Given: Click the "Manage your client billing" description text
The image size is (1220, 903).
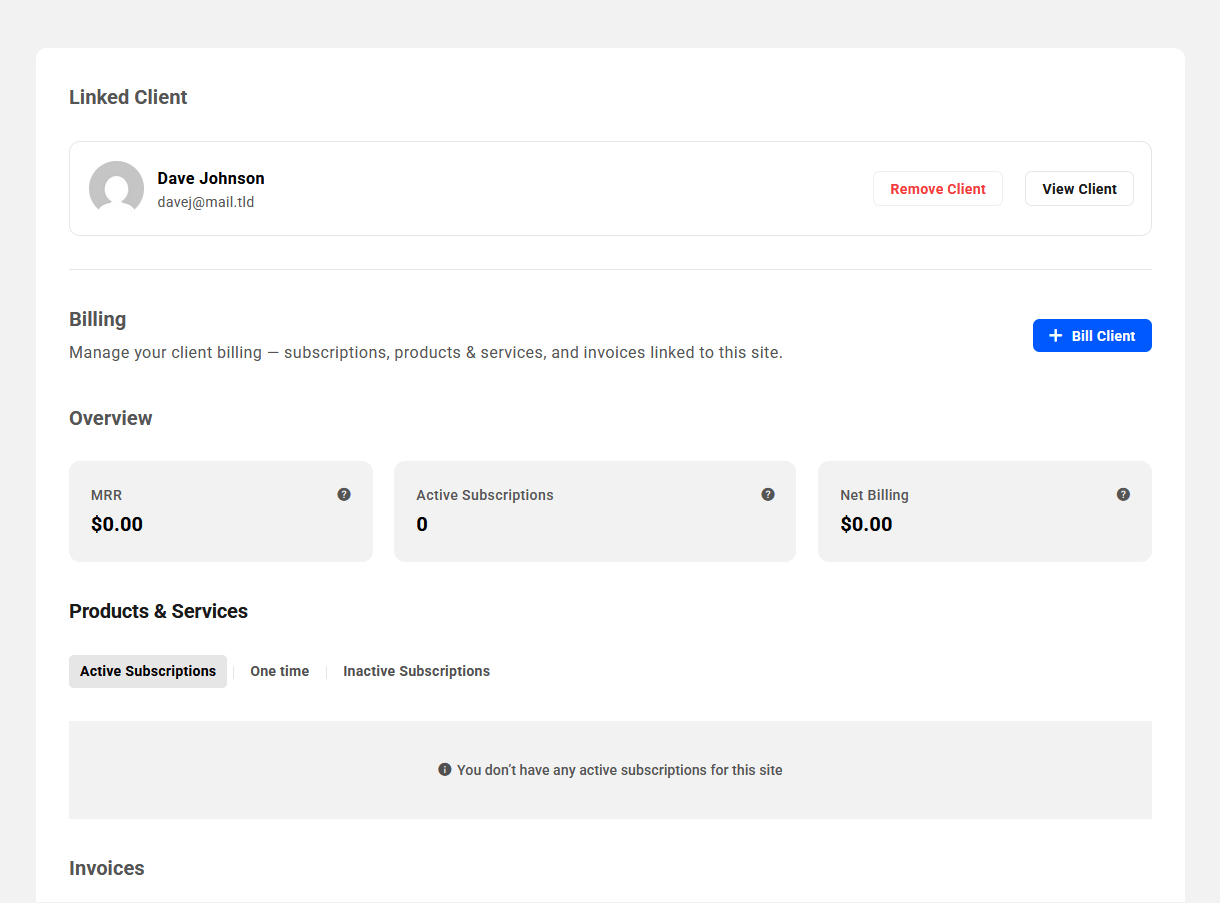Looking at the screenshot, I should click(425, 352).
